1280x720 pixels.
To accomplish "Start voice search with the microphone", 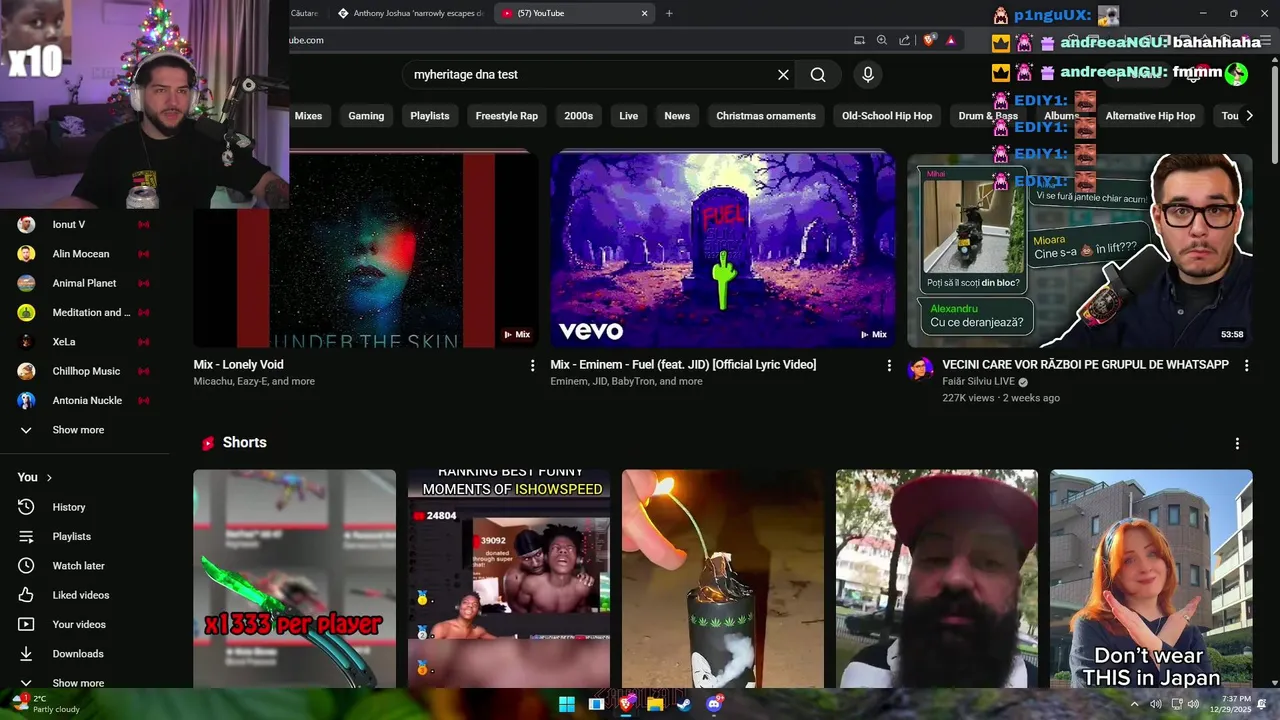I will 868,75.
